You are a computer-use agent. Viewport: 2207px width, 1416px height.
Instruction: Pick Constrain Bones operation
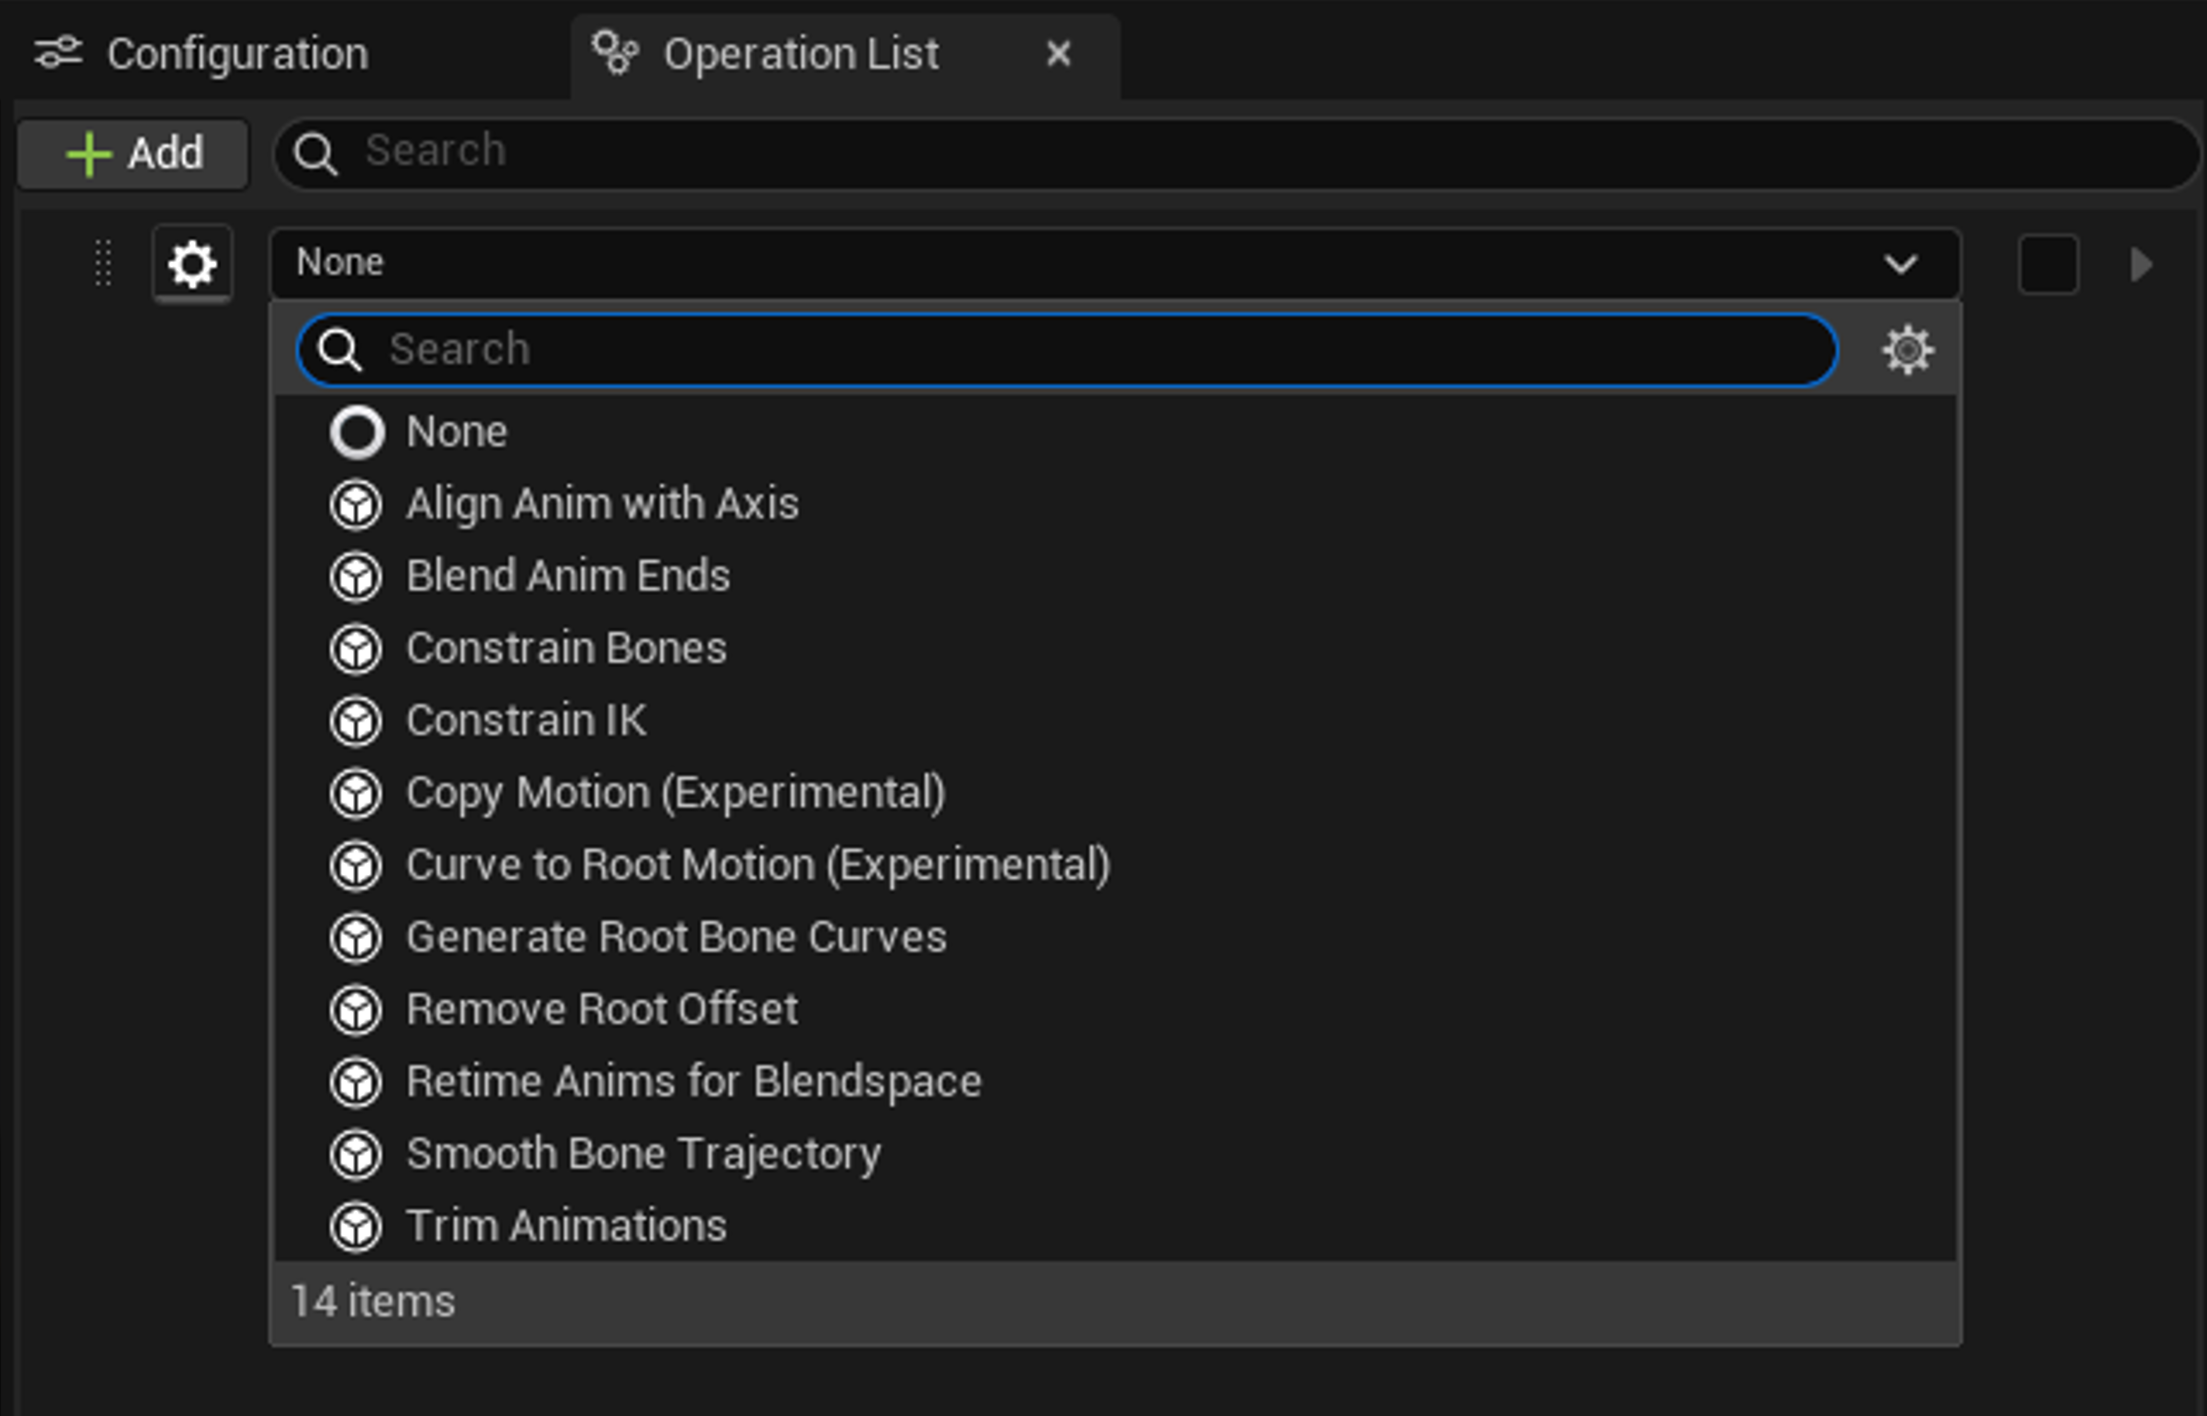point(1115,648)
